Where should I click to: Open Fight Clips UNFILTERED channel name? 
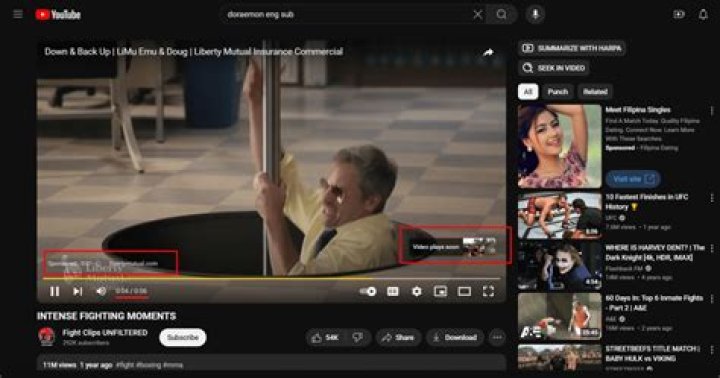(105, 333)
